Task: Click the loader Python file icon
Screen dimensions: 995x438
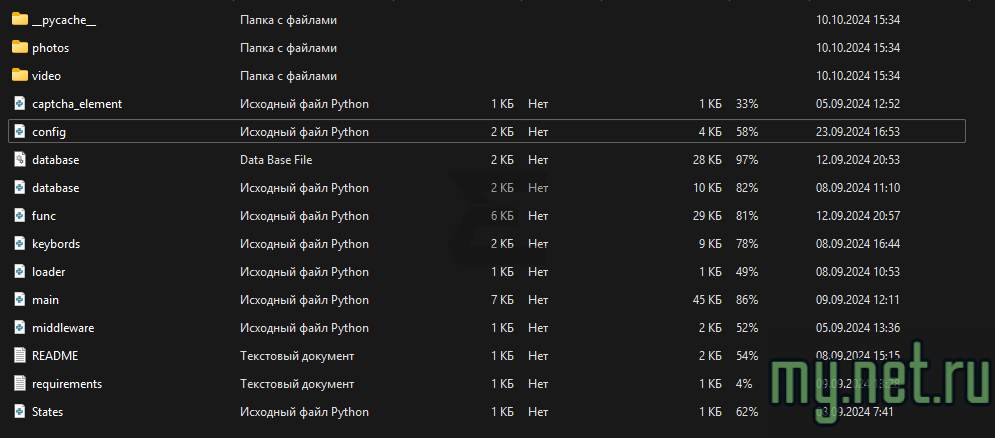Action: coord(19,271)
